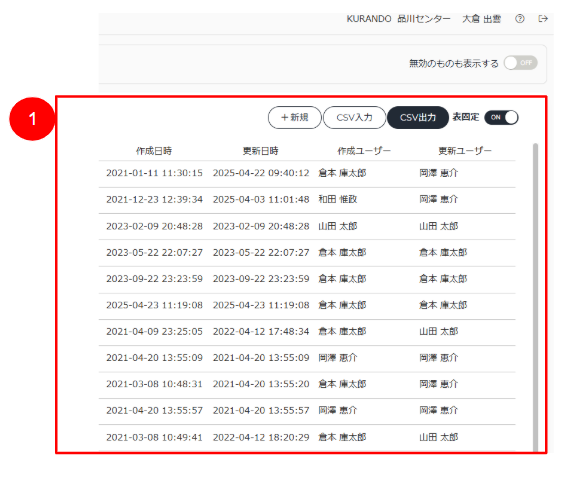Select the cell 2025-04-03 11:01:48

click(x=261, y=199)
